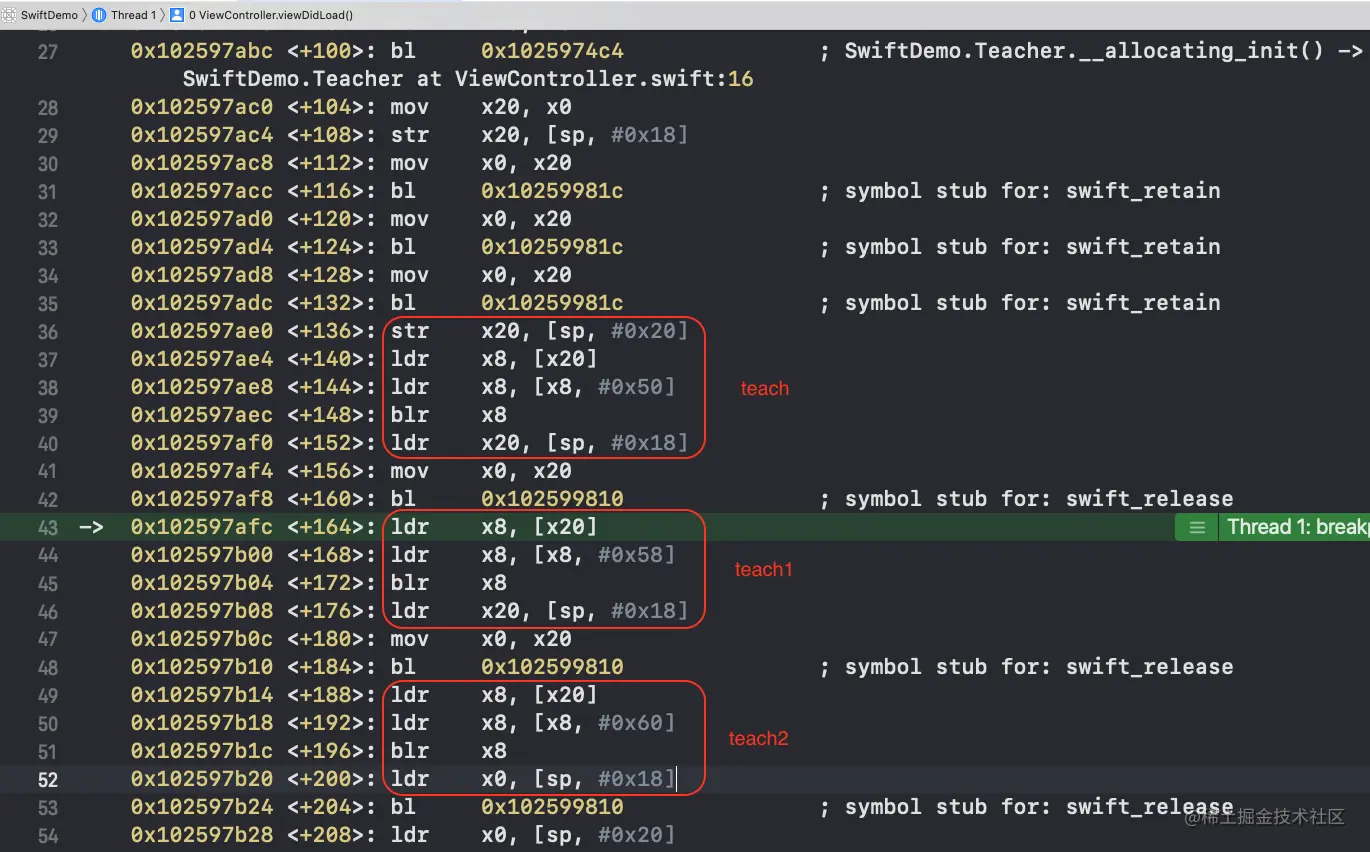Click gutter line number 39
This screenshot has height=852, width=1370.
tap(47, 415)
